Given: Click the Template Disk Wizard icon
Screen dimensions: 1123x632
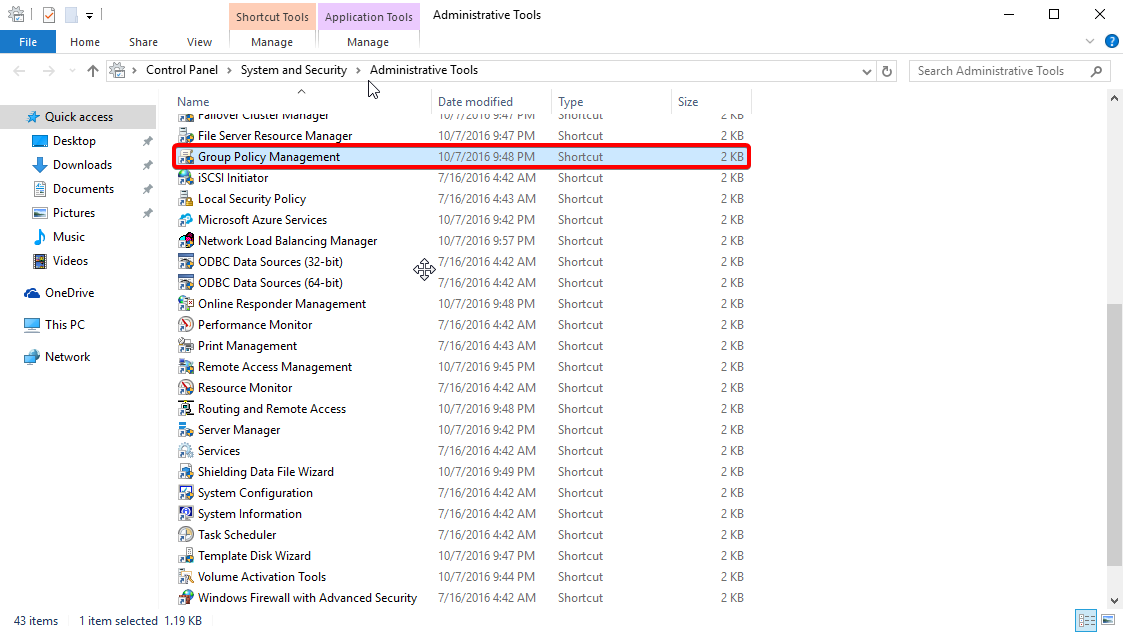Looking at the screenshot, I should (x=185, y=556).
